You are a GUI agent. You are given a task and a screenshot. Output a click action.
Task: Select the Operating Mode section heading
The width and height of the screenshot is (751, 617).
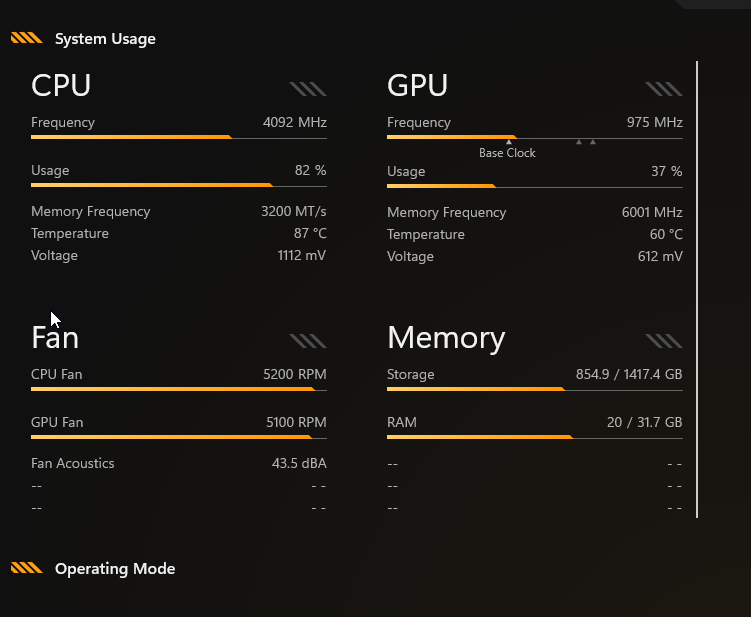[x=115, y=569]
